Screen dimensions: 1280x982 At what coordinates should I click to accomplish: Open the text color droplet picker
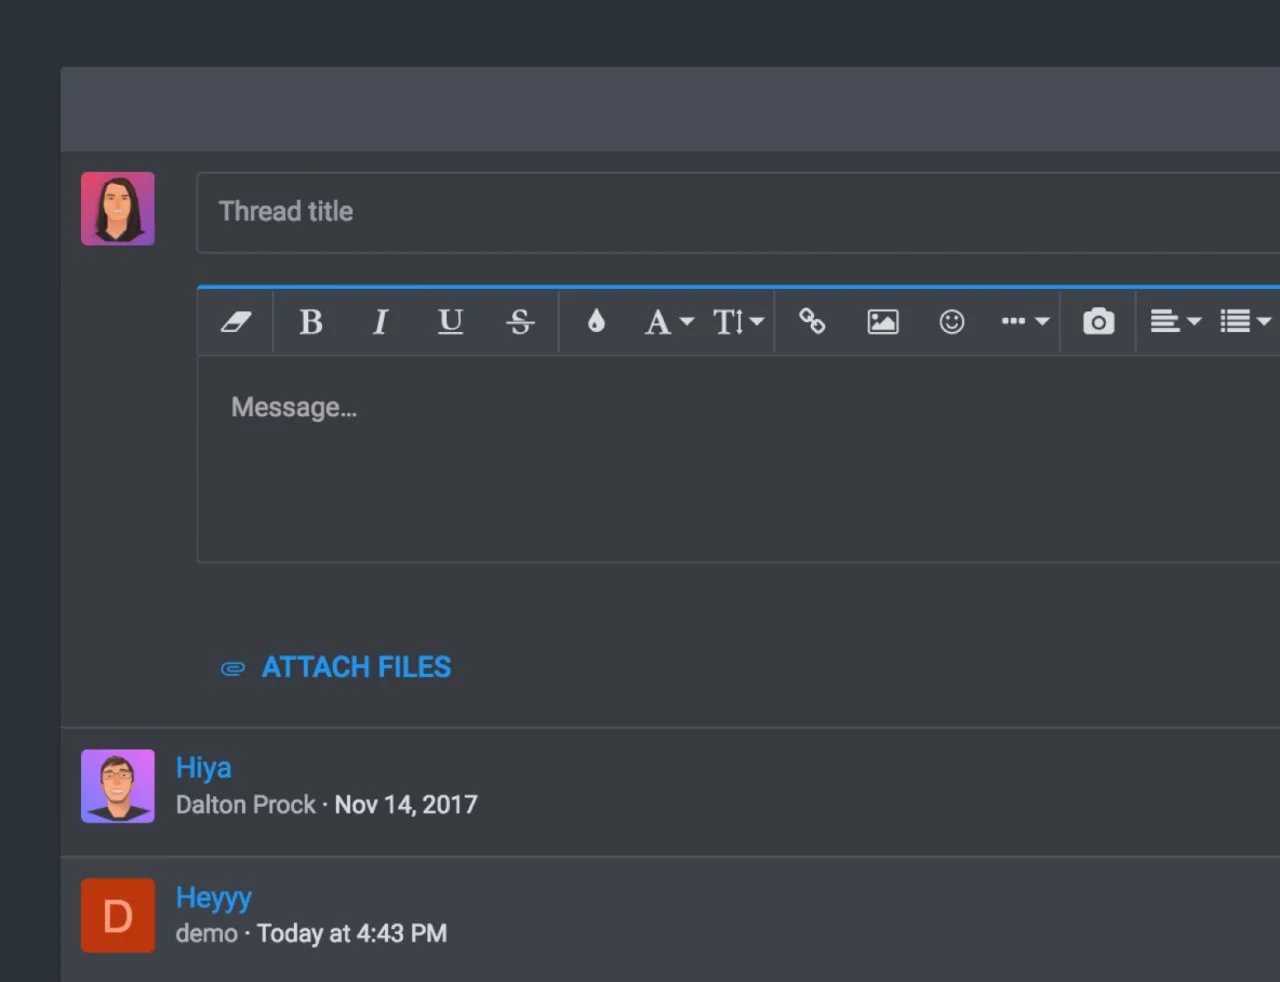pyautogui.click(x=596, y=322)
